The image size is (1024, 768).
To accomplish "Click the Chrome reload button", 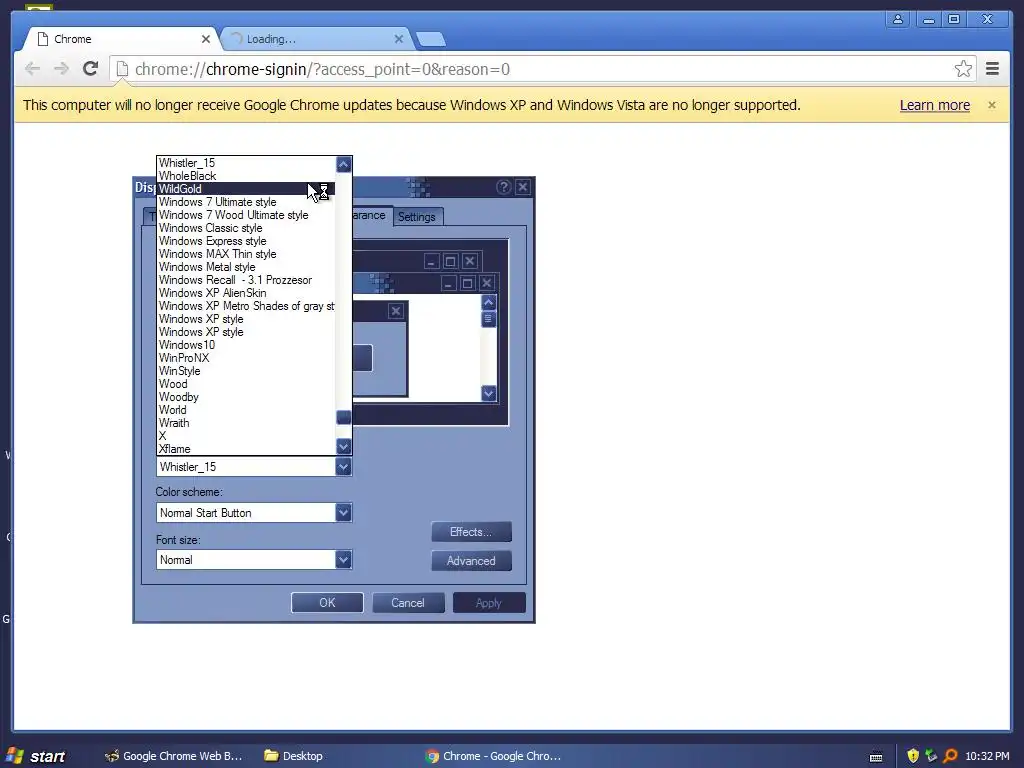I will point(91,69).
